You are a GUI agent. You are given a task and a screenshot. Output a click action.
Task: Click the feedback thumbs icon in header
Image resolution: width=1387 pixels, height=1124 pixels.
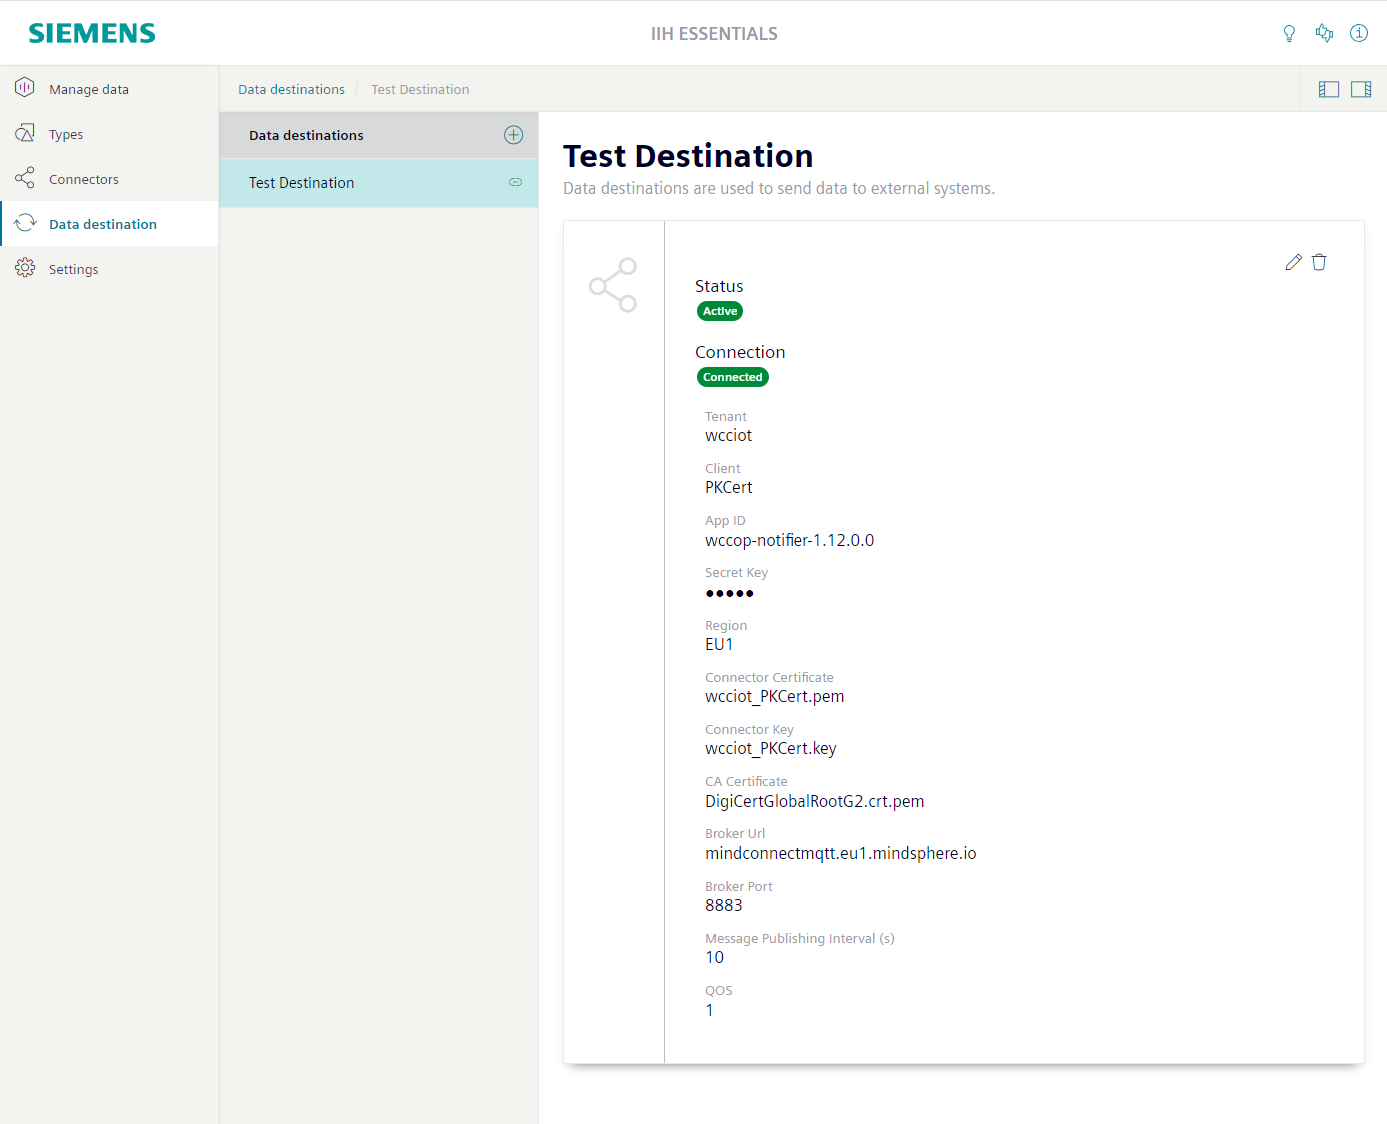(x=1324, y=33)
